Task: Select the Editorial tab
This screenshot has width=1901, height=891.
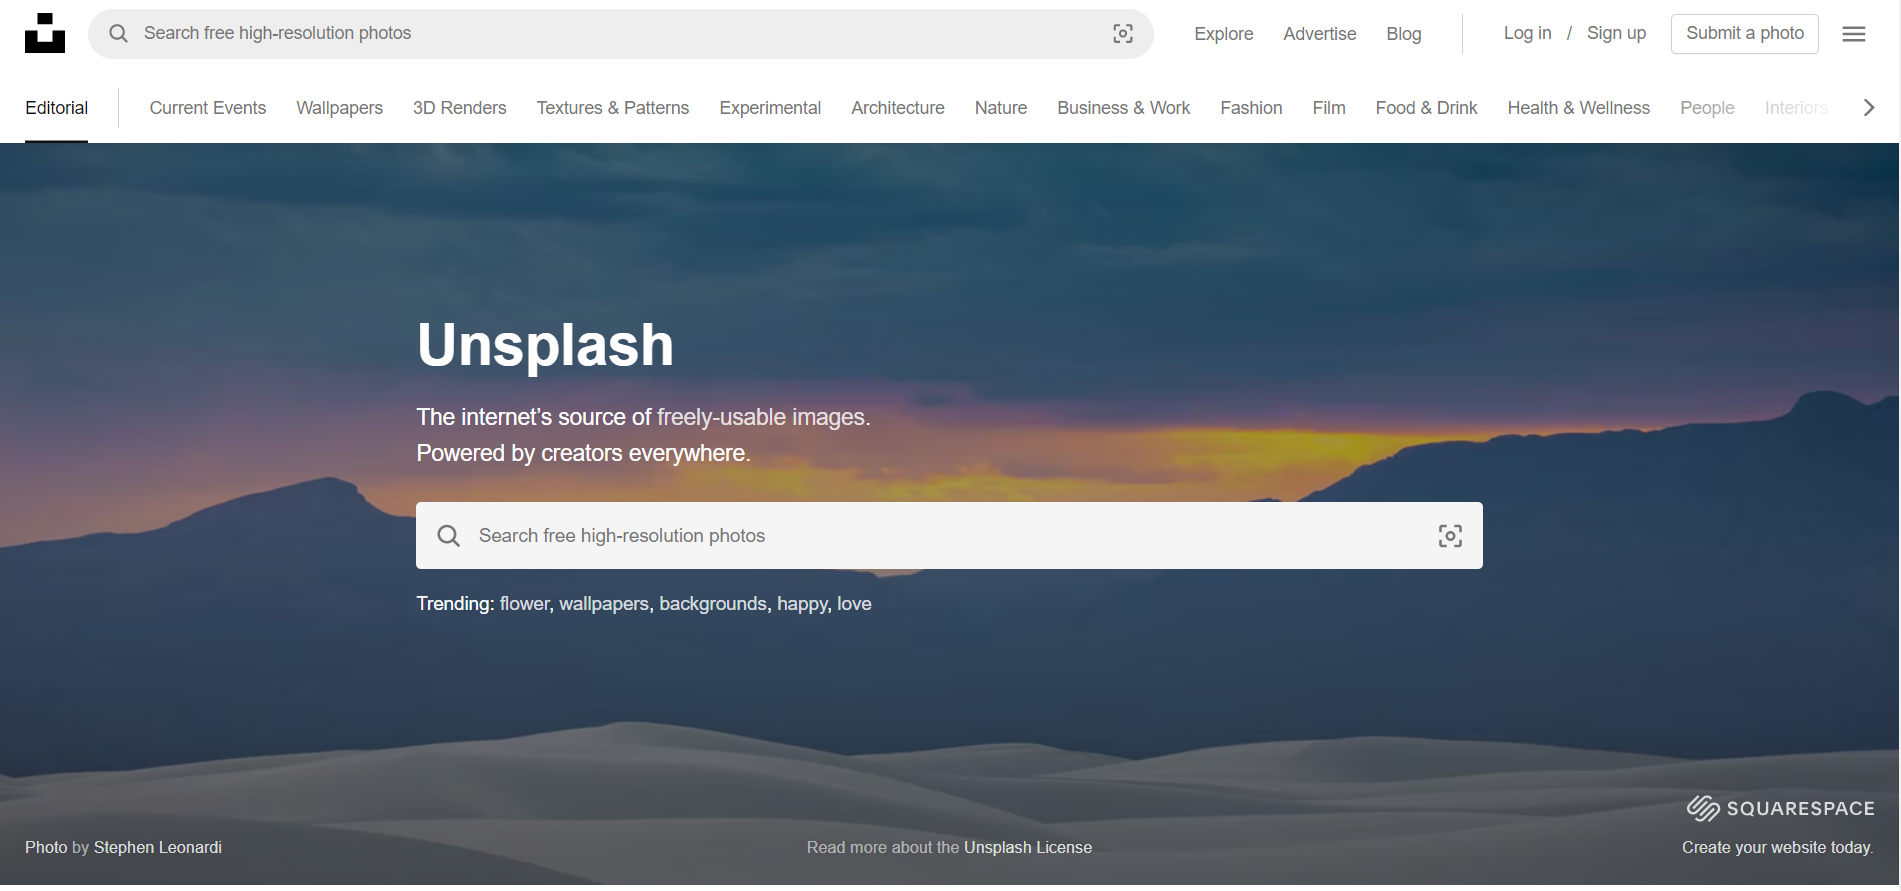Action: pyautogui.click(x=57, y=108)
